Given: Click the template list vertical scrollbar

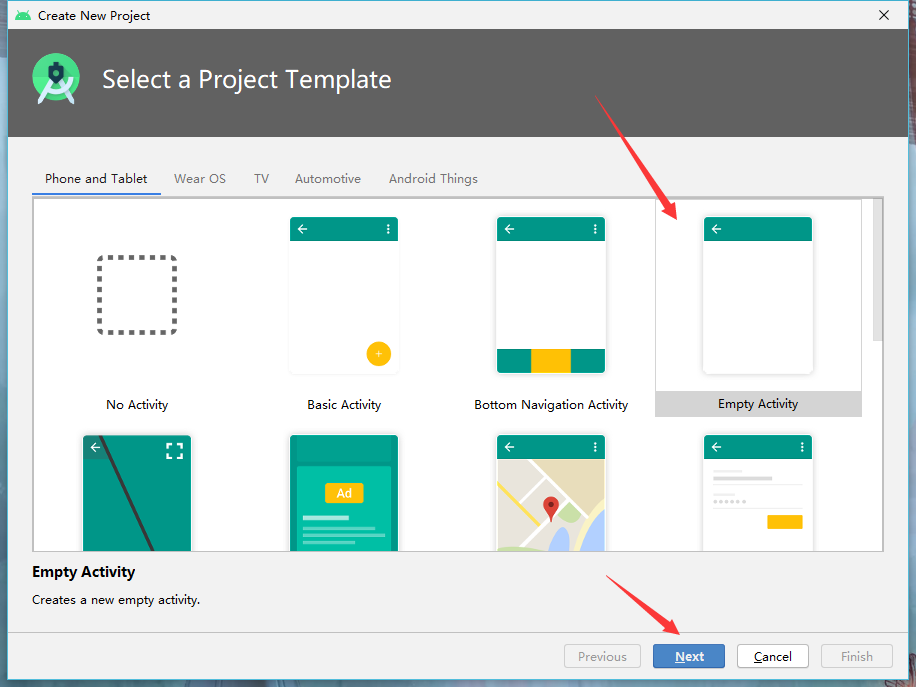Looking at the screenshot, I should (x=877, y=270).
